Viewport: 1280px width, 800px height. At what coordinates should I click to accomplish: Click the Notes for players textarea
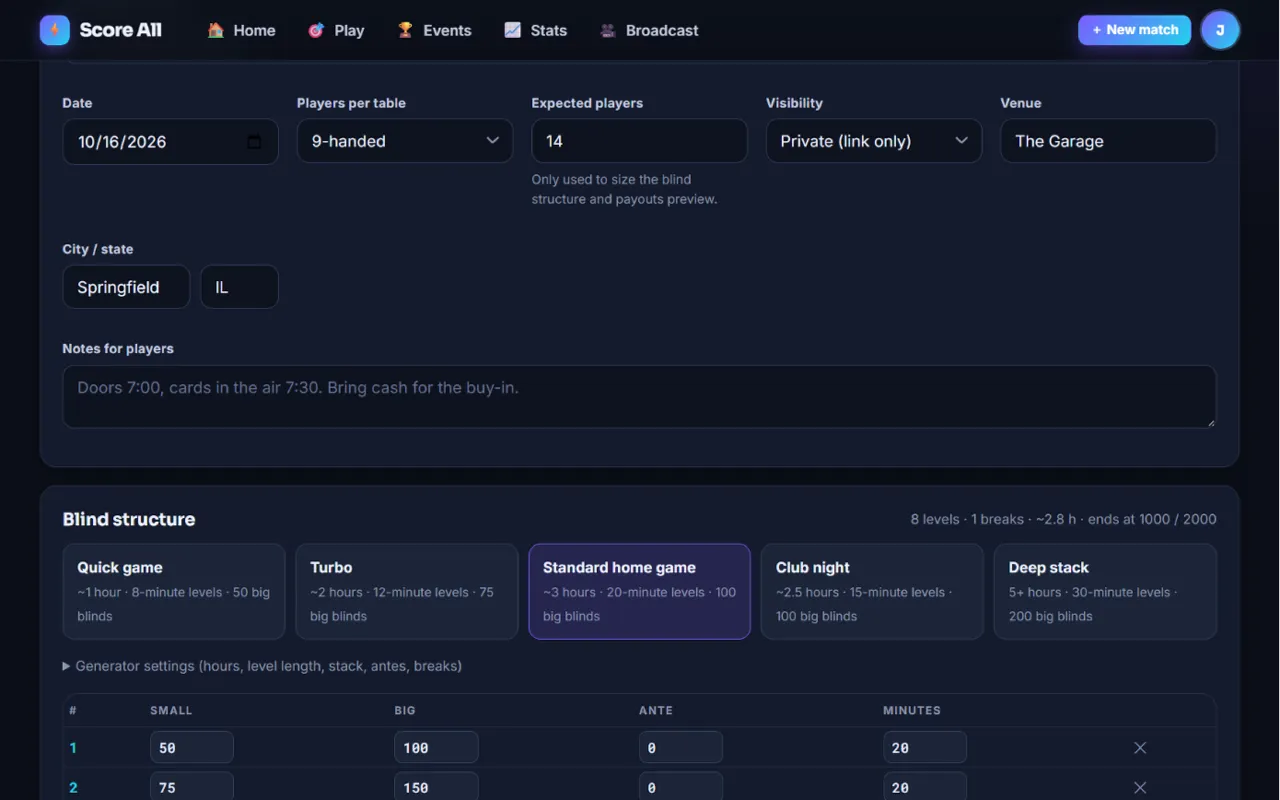coord(639,397)
